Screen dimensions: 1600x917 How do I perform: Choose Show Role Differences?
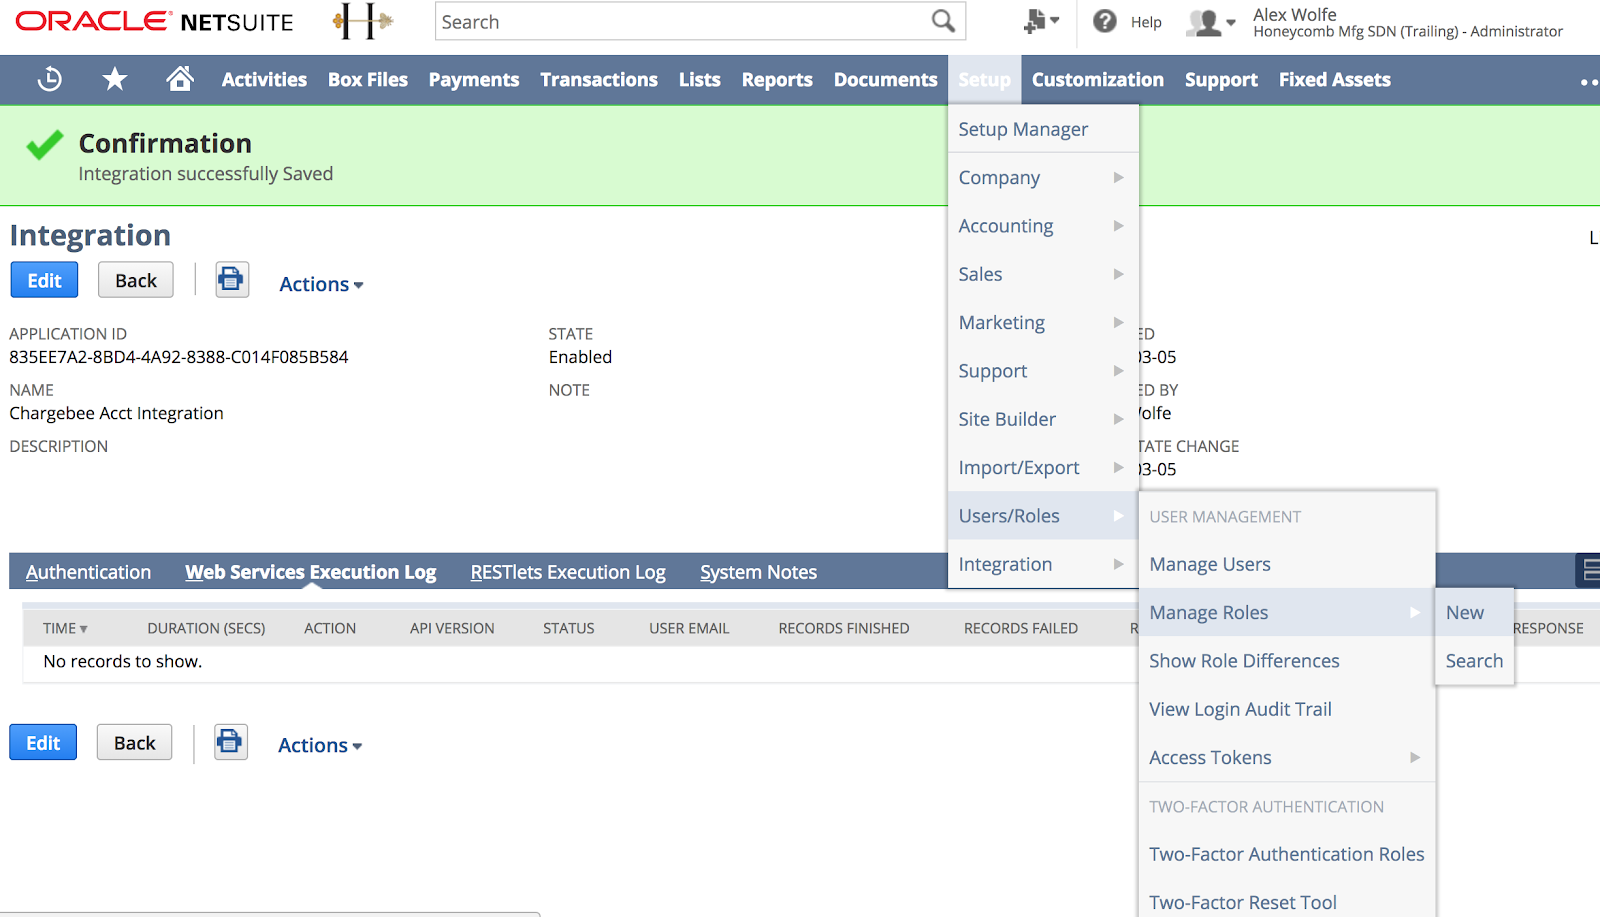[1286, 660]
